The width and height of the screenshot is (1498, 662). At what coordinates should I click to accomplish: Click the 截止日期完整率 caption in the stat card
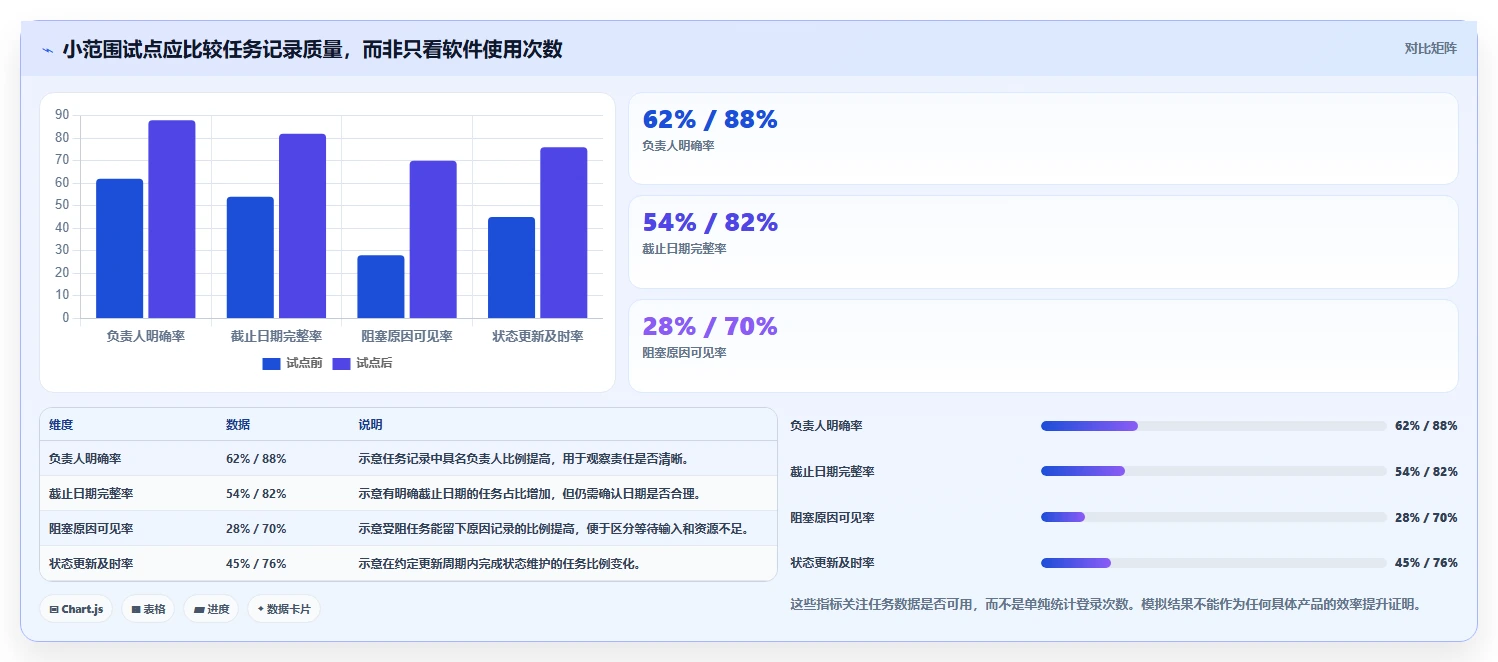[x=684, y=249]
